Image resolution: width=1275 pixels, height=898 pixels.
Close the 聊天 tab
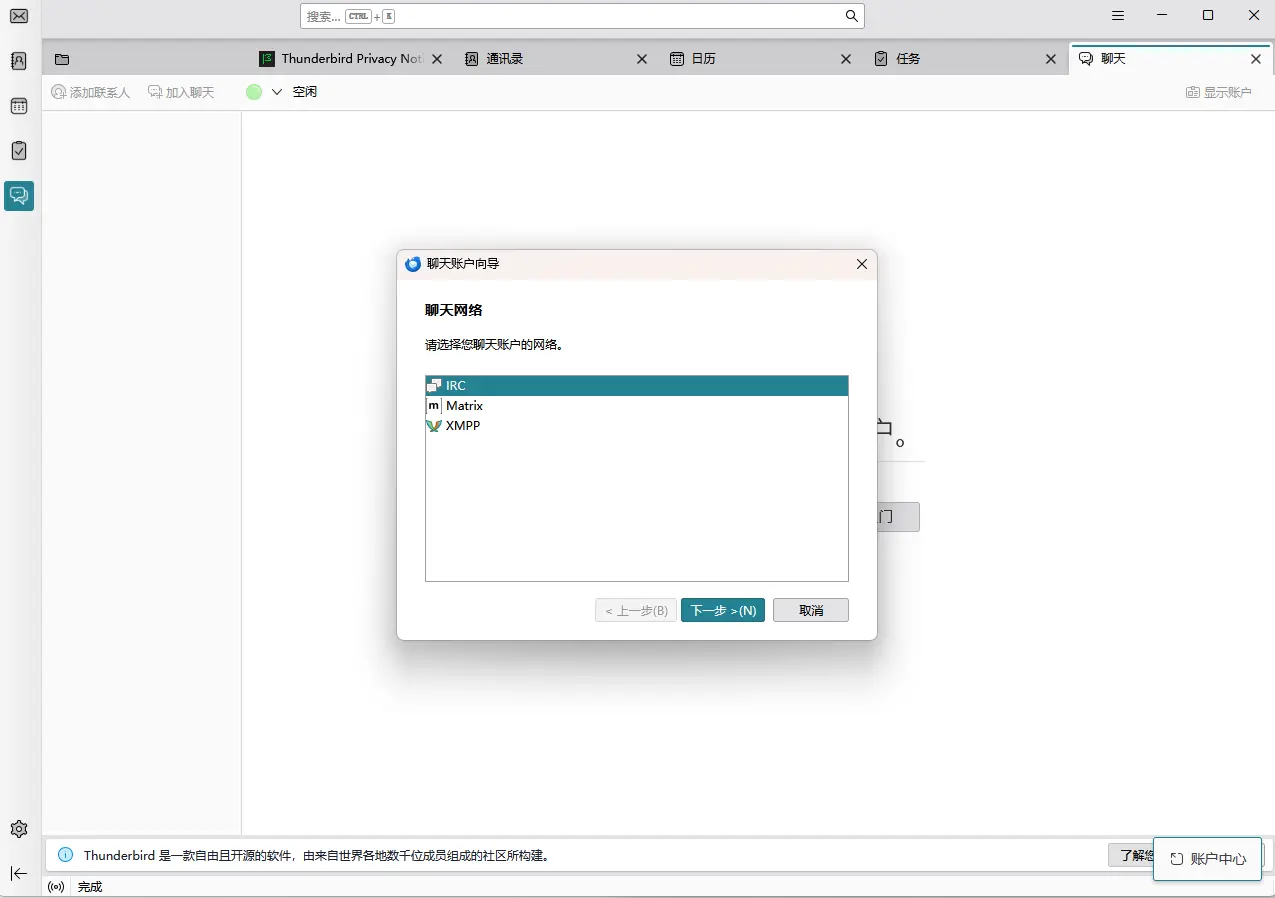pyautogui.click(x=1256, y=59)
